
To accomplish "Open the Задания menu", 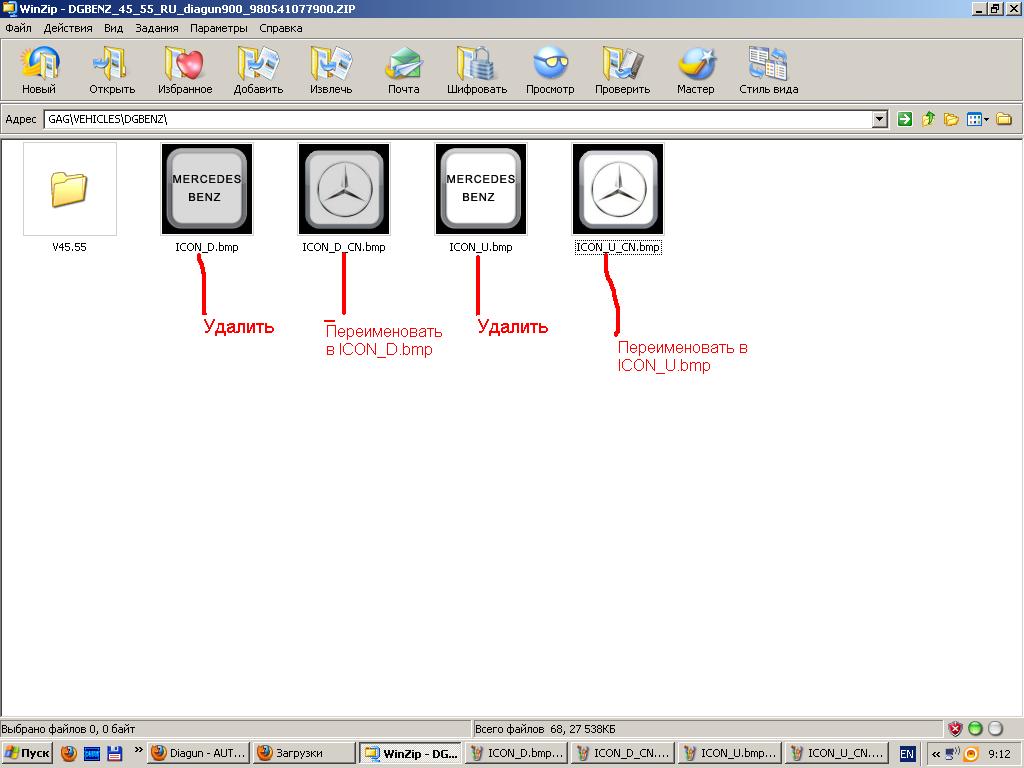I will [157, 28].
